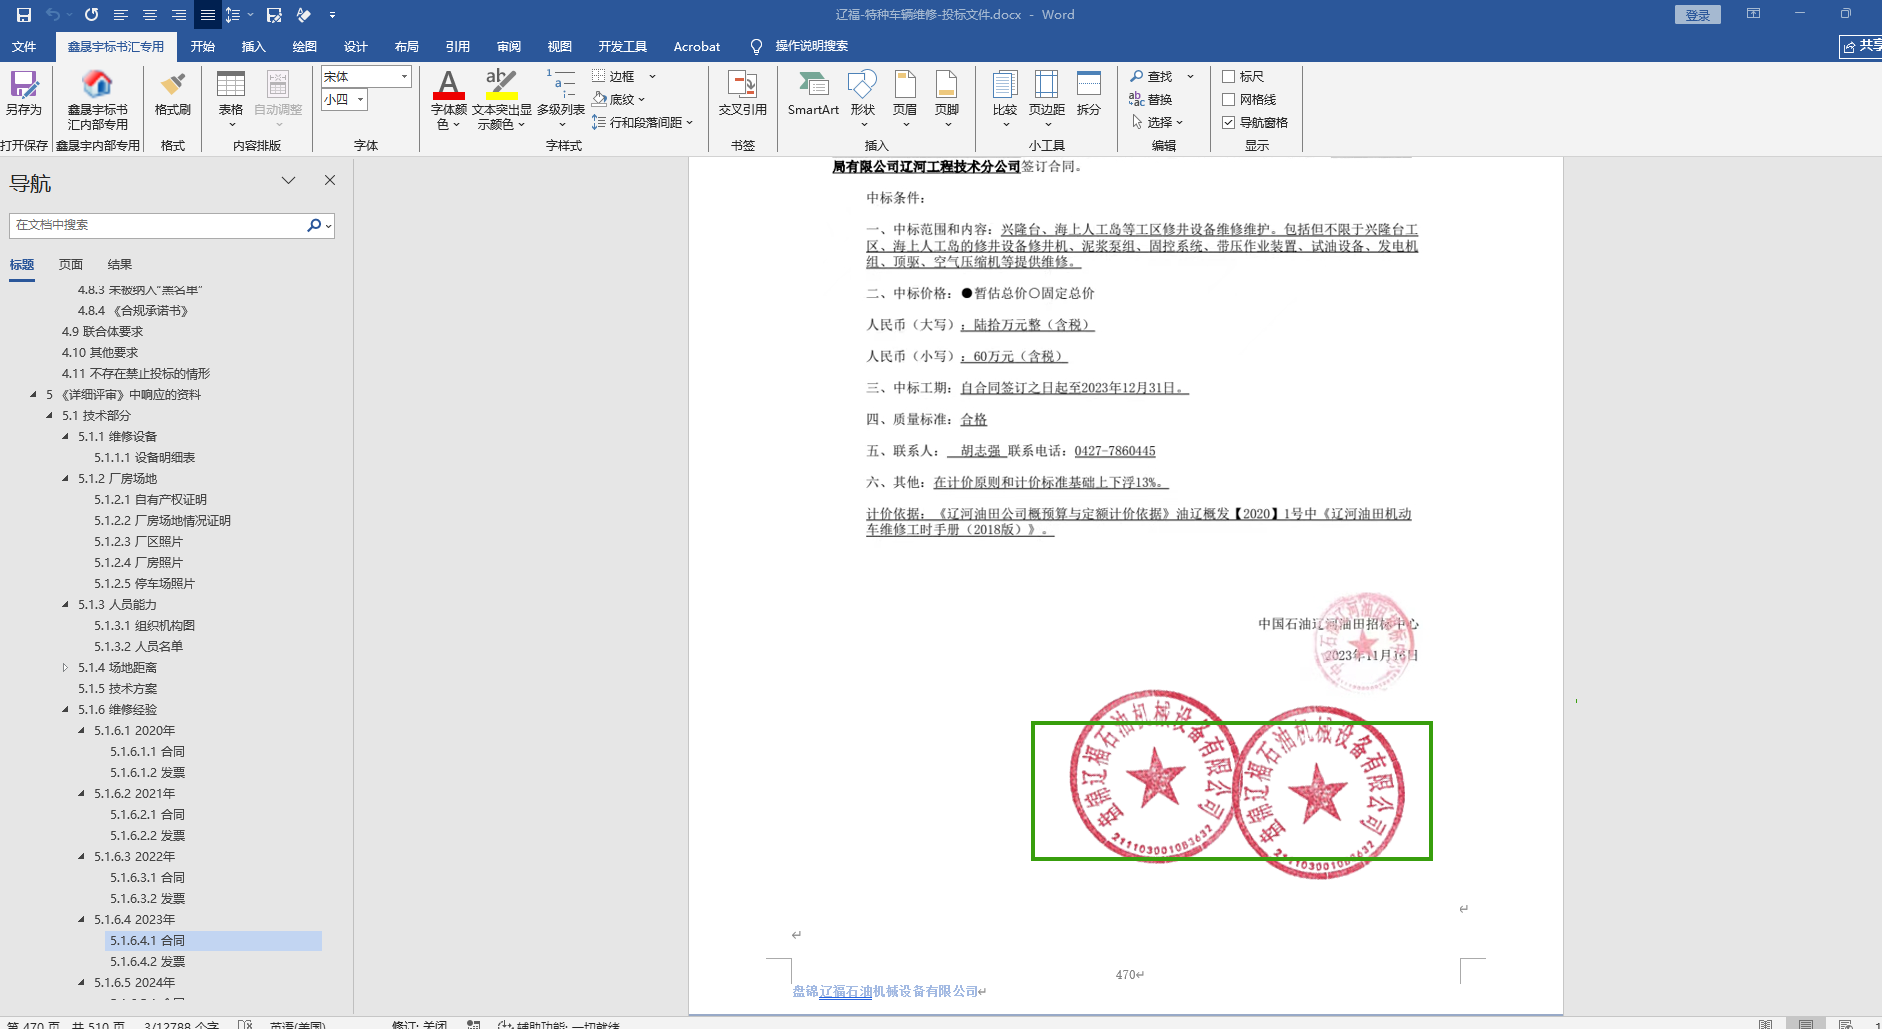Collapse the 5.1.1 维修设备 heading

click(66, 437)
